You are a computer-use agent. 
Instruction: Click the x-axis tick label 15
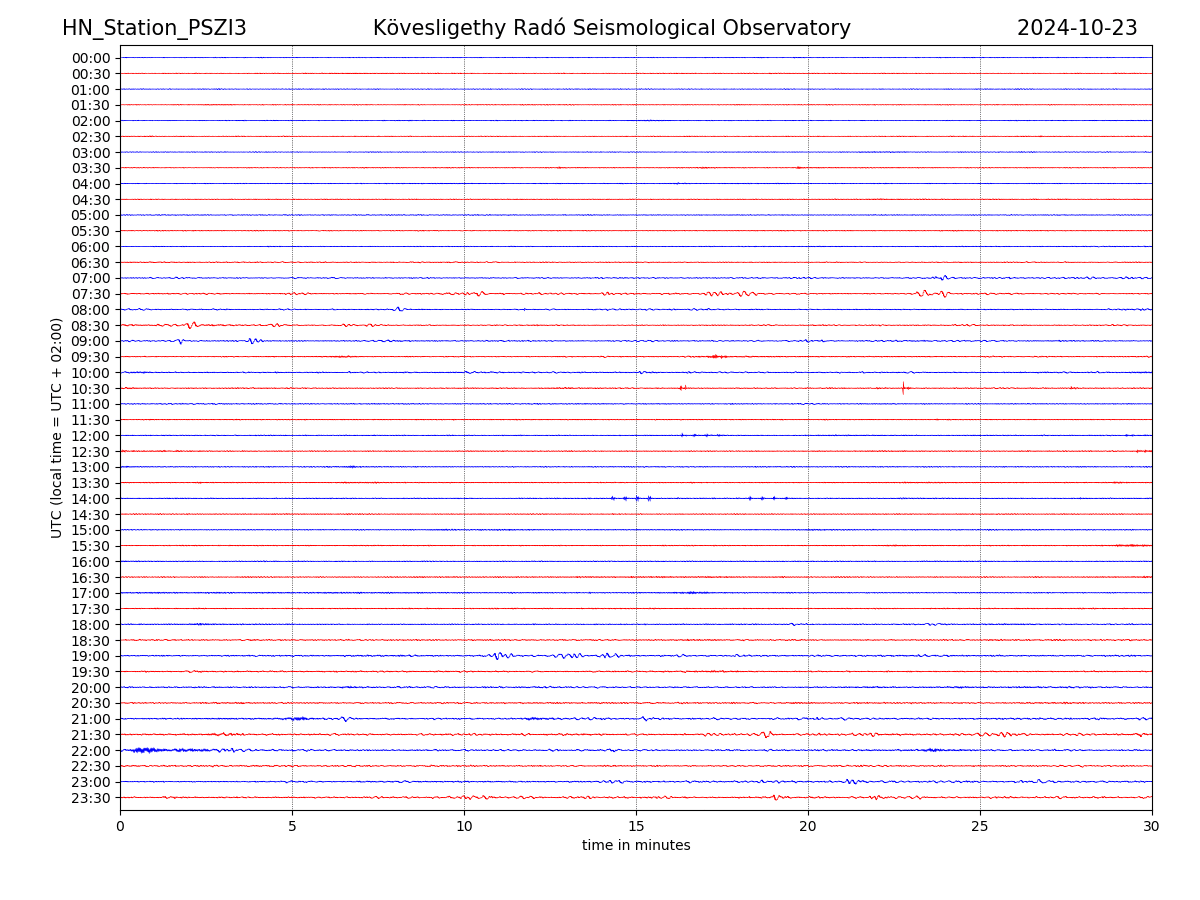[x=636, y=827]
